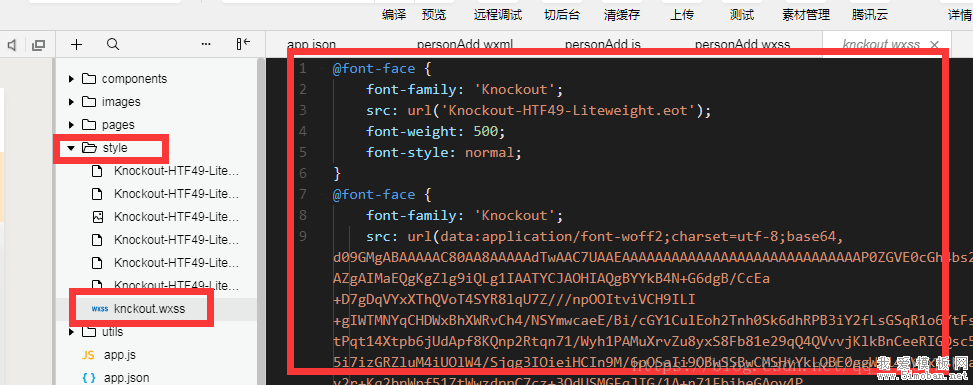973x385 pixels.
Task: Click the JS icon beside app.js
Action: click(x=89, y=355)
